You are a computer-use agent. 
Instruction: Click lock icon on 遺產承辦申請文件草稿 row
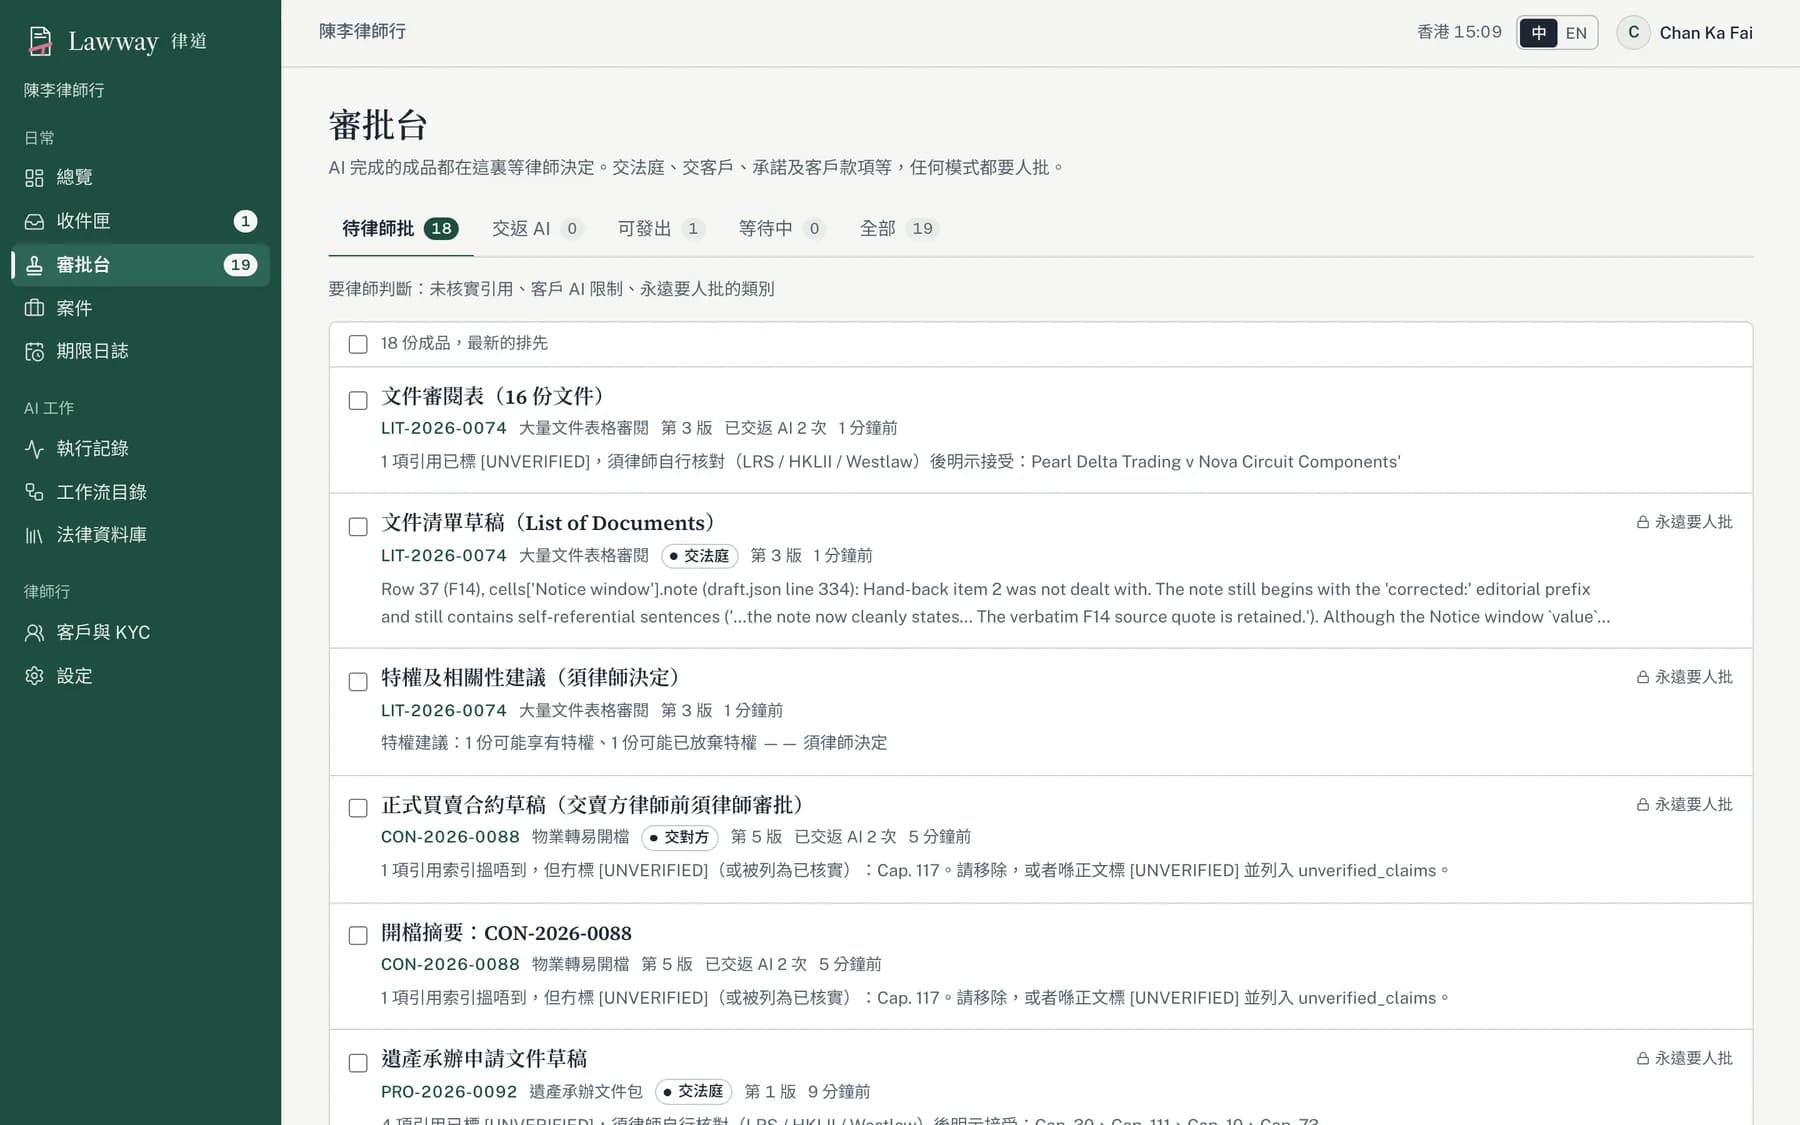pos(1642,1058)
